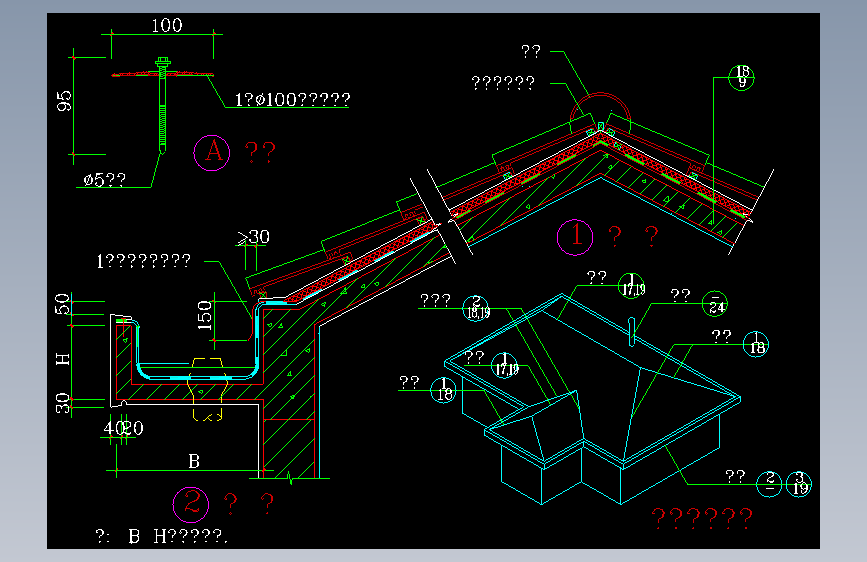Click the 2/- reference bubble

(x=769, y=484)
